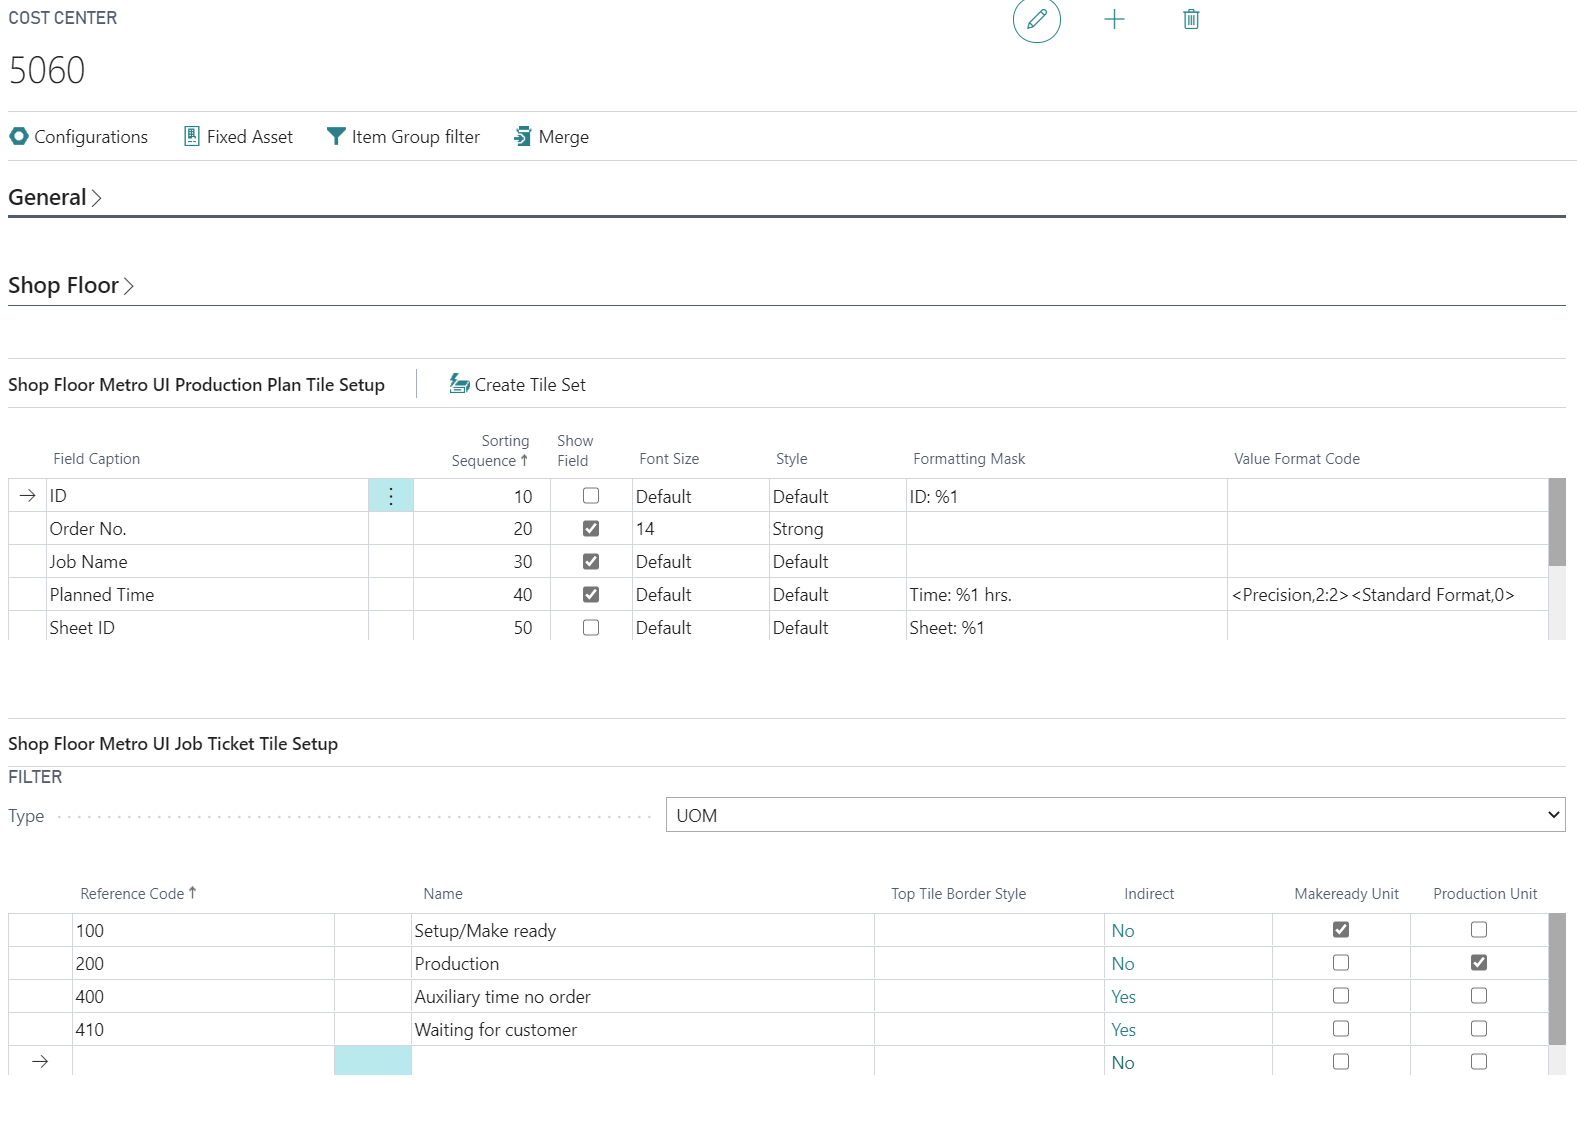This screenshot has height=1148, width=1577.
Task: Click Indirect Yes for Waiting for customer
Action: click(1124, 1030)
